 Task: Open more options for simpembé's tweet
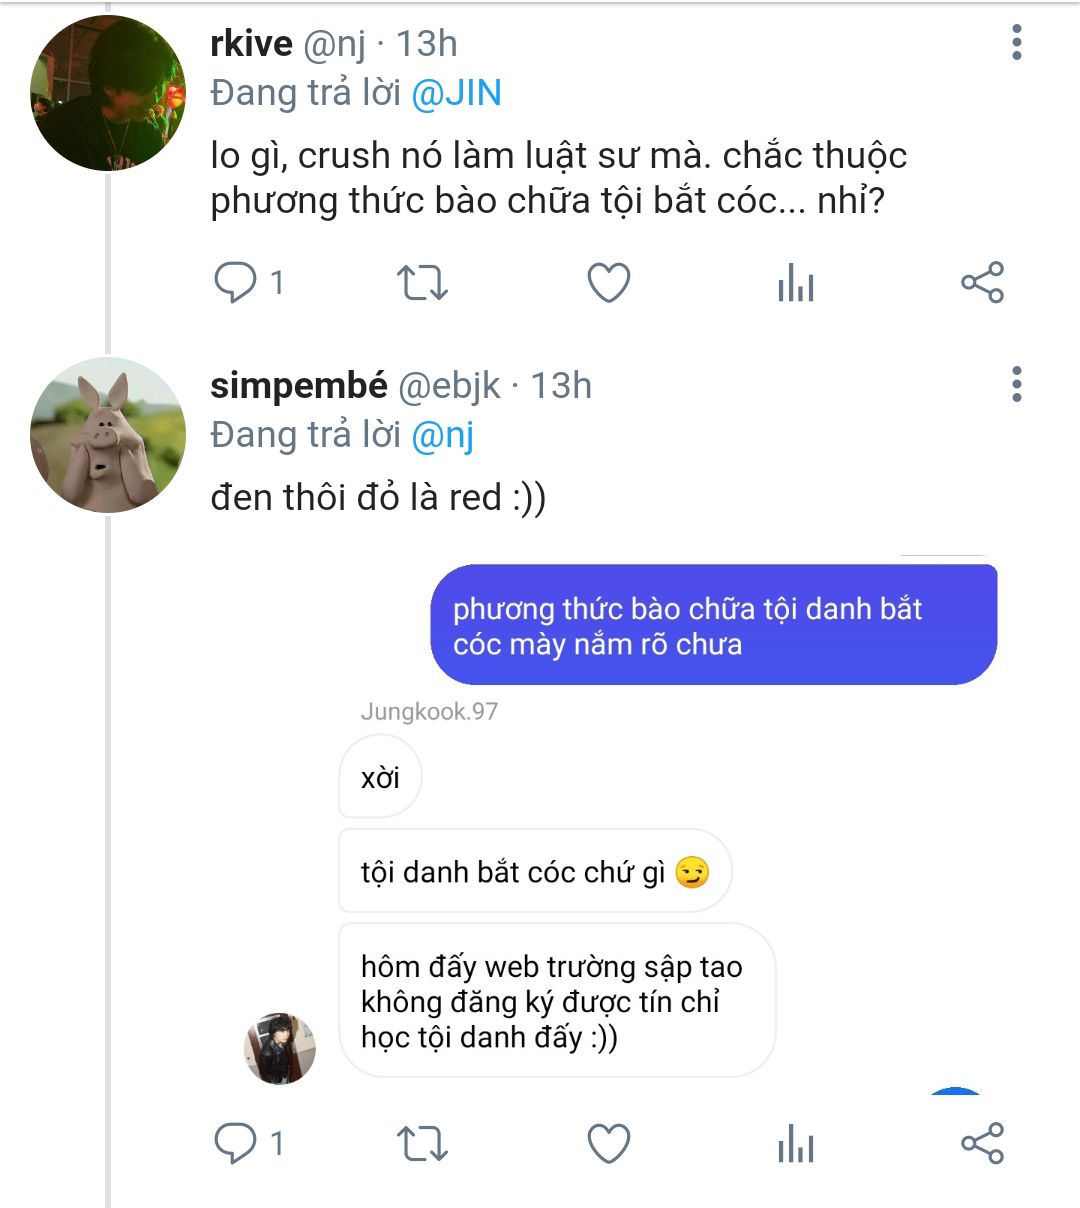pos(1017,384)
